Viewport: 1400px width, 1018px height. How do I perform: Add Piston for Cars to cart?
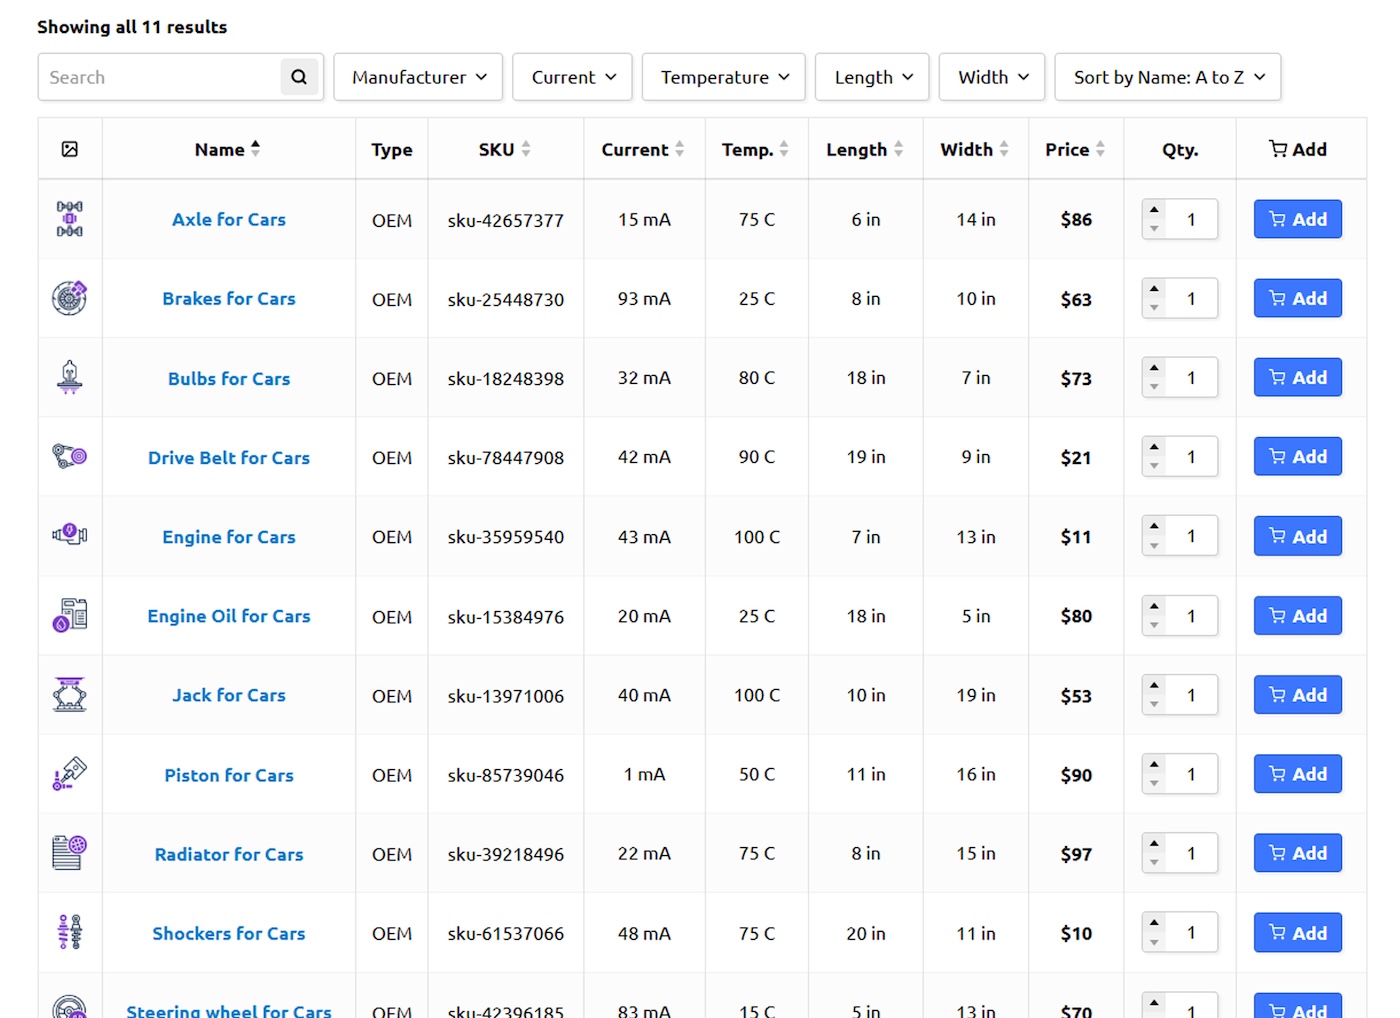(x=1297, y=773)
